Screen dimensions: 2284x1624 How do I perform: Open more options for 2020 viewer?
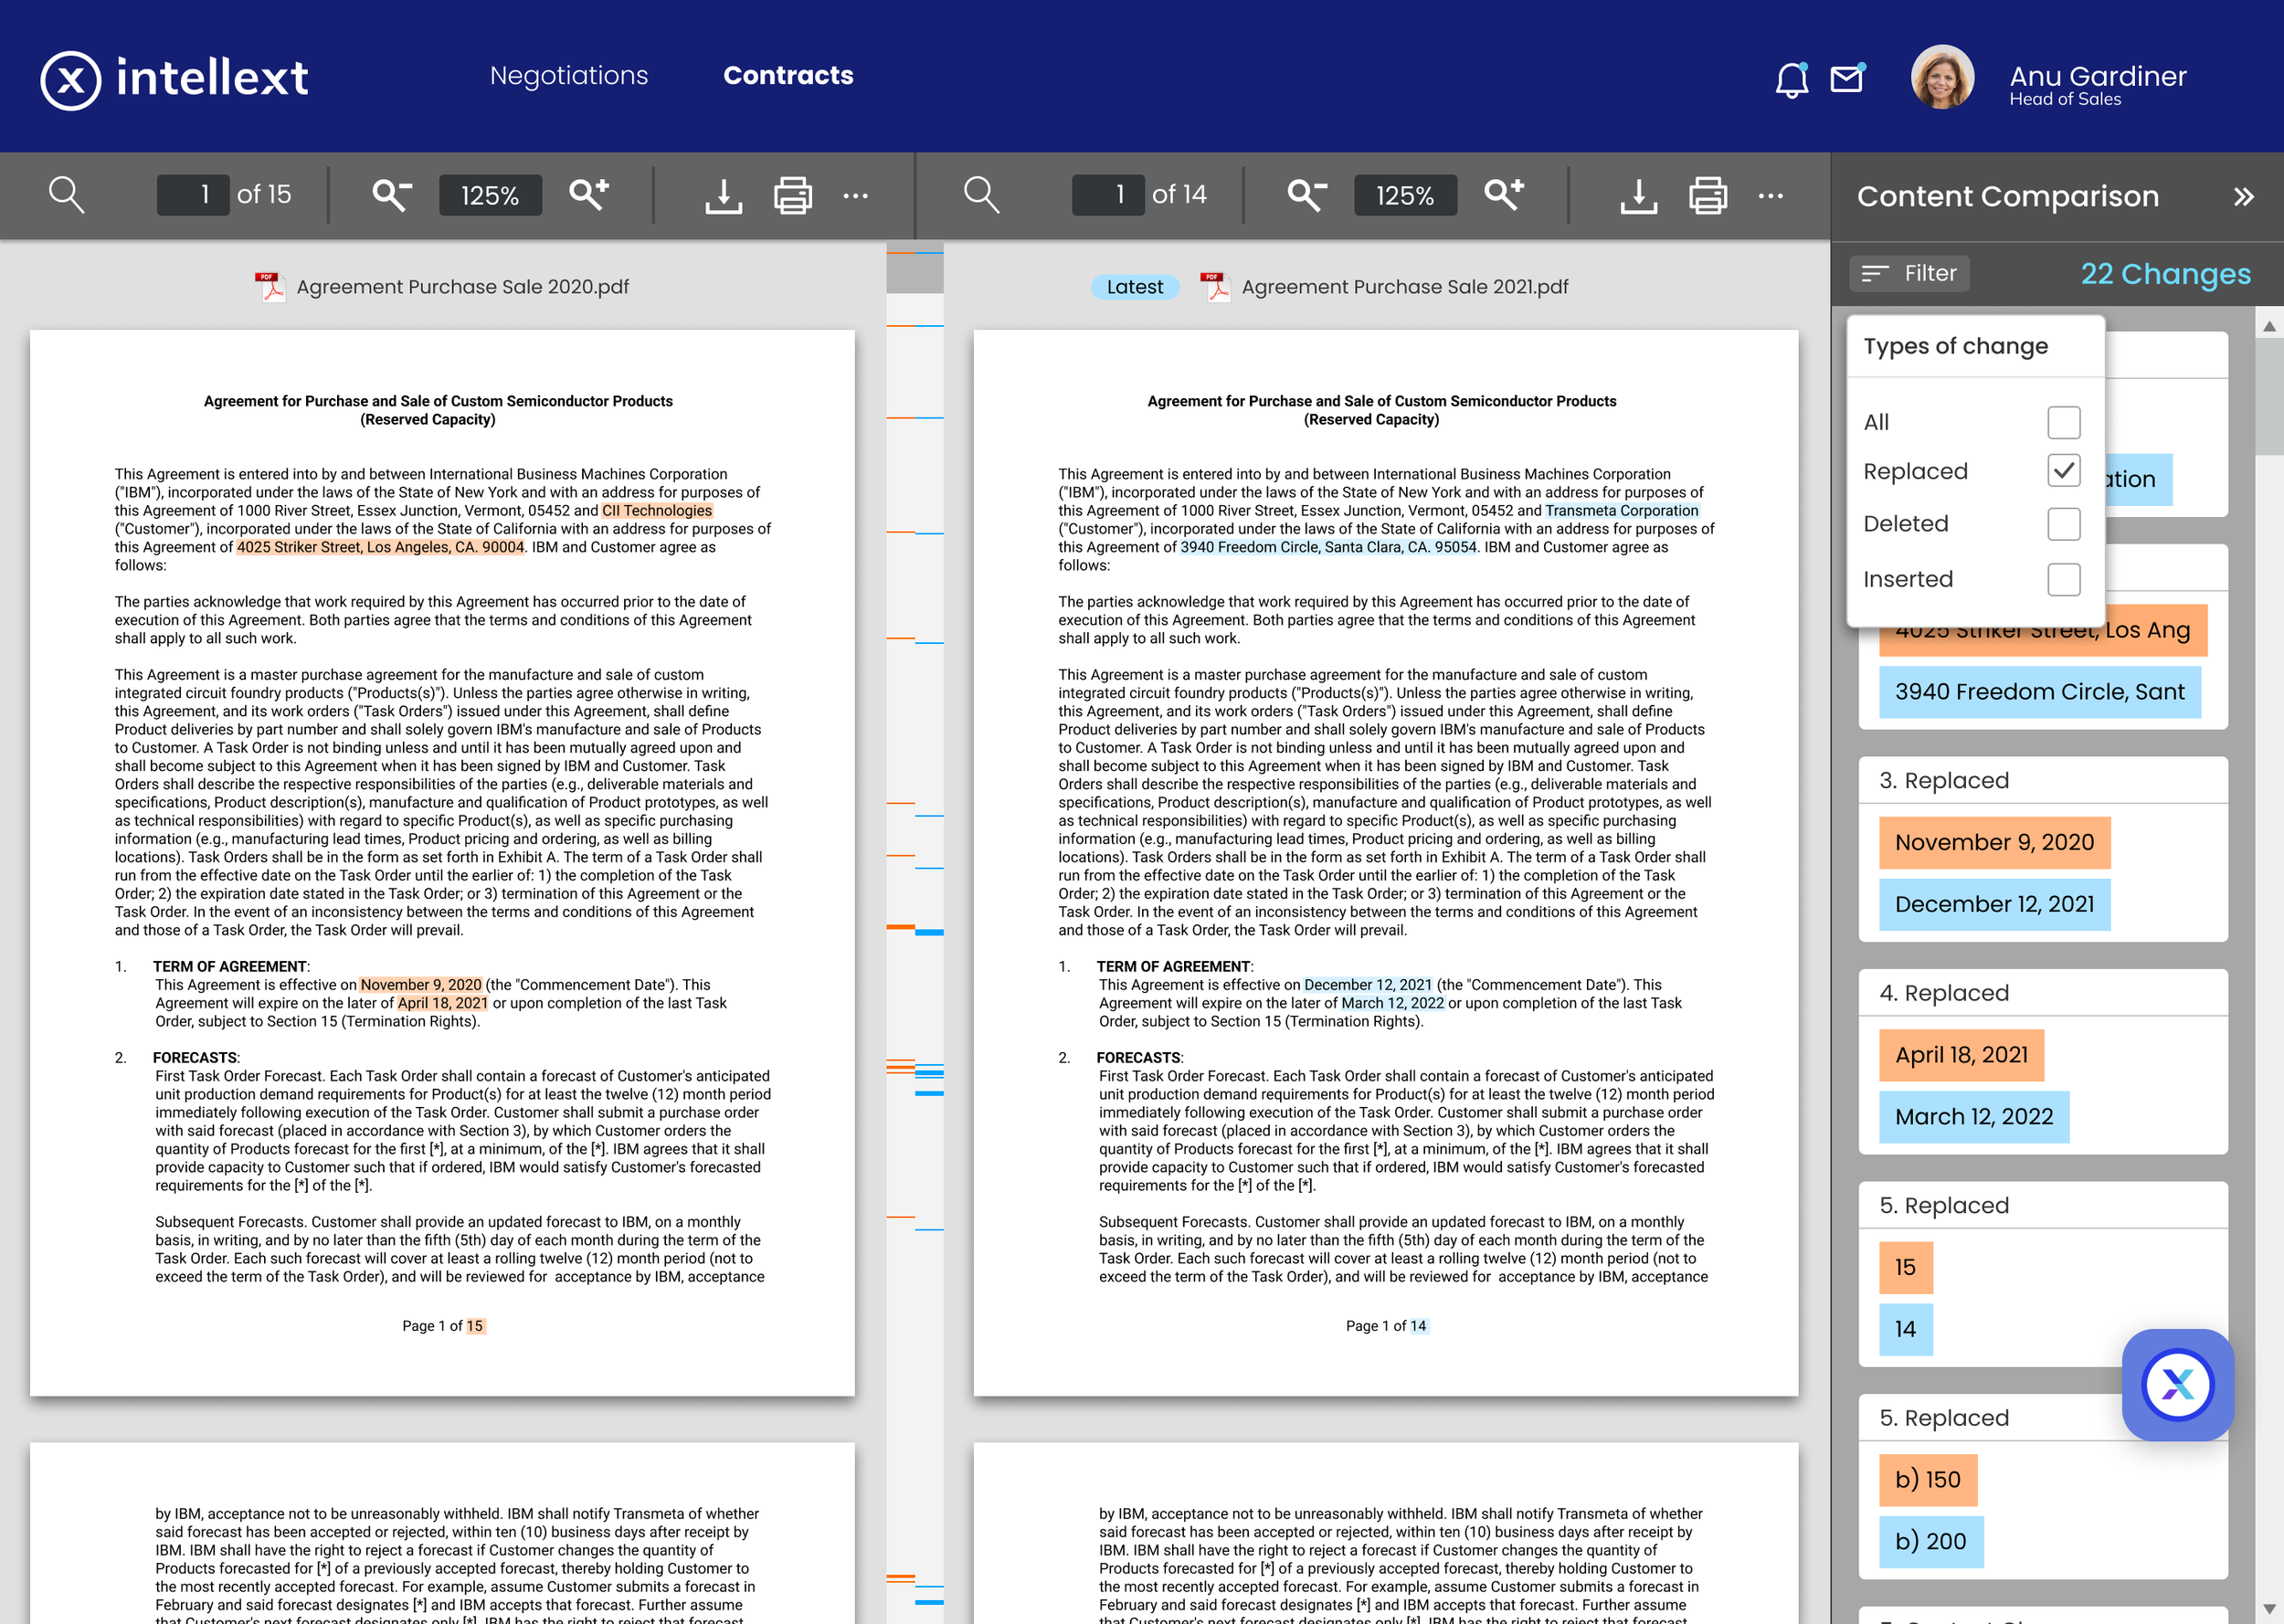click(x=855, y=195)
